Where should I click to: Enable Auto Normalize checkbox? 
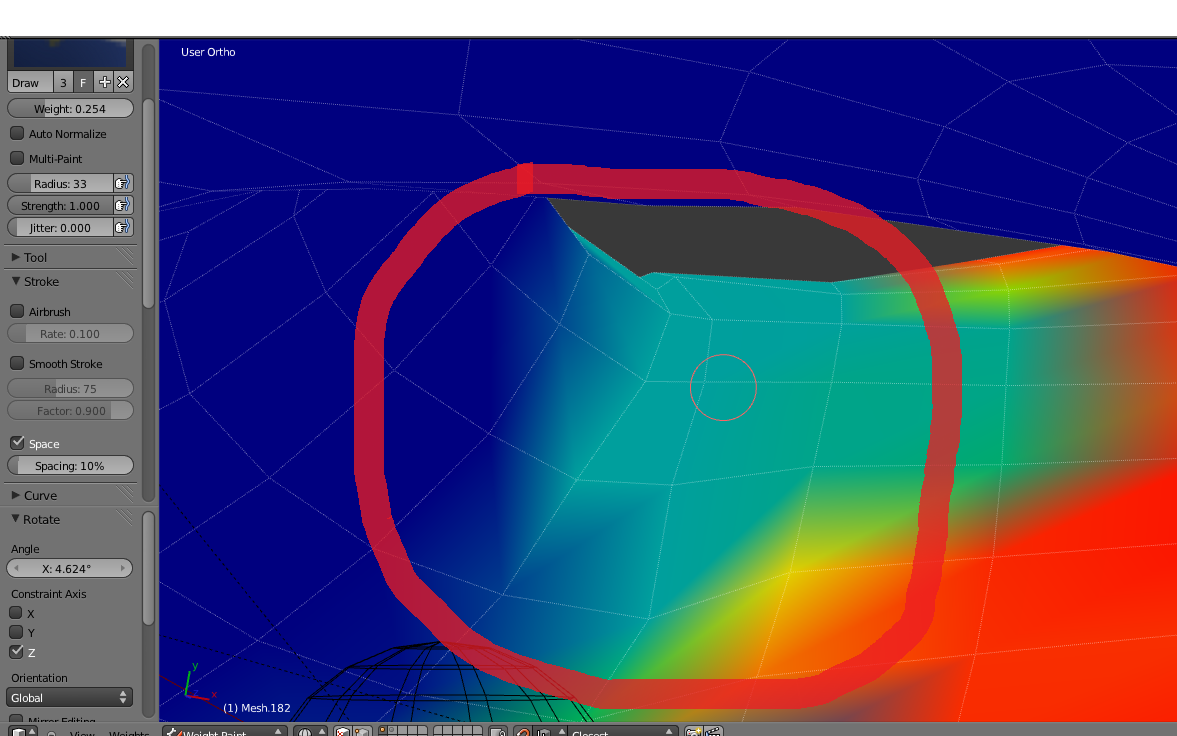click(17, 133)
